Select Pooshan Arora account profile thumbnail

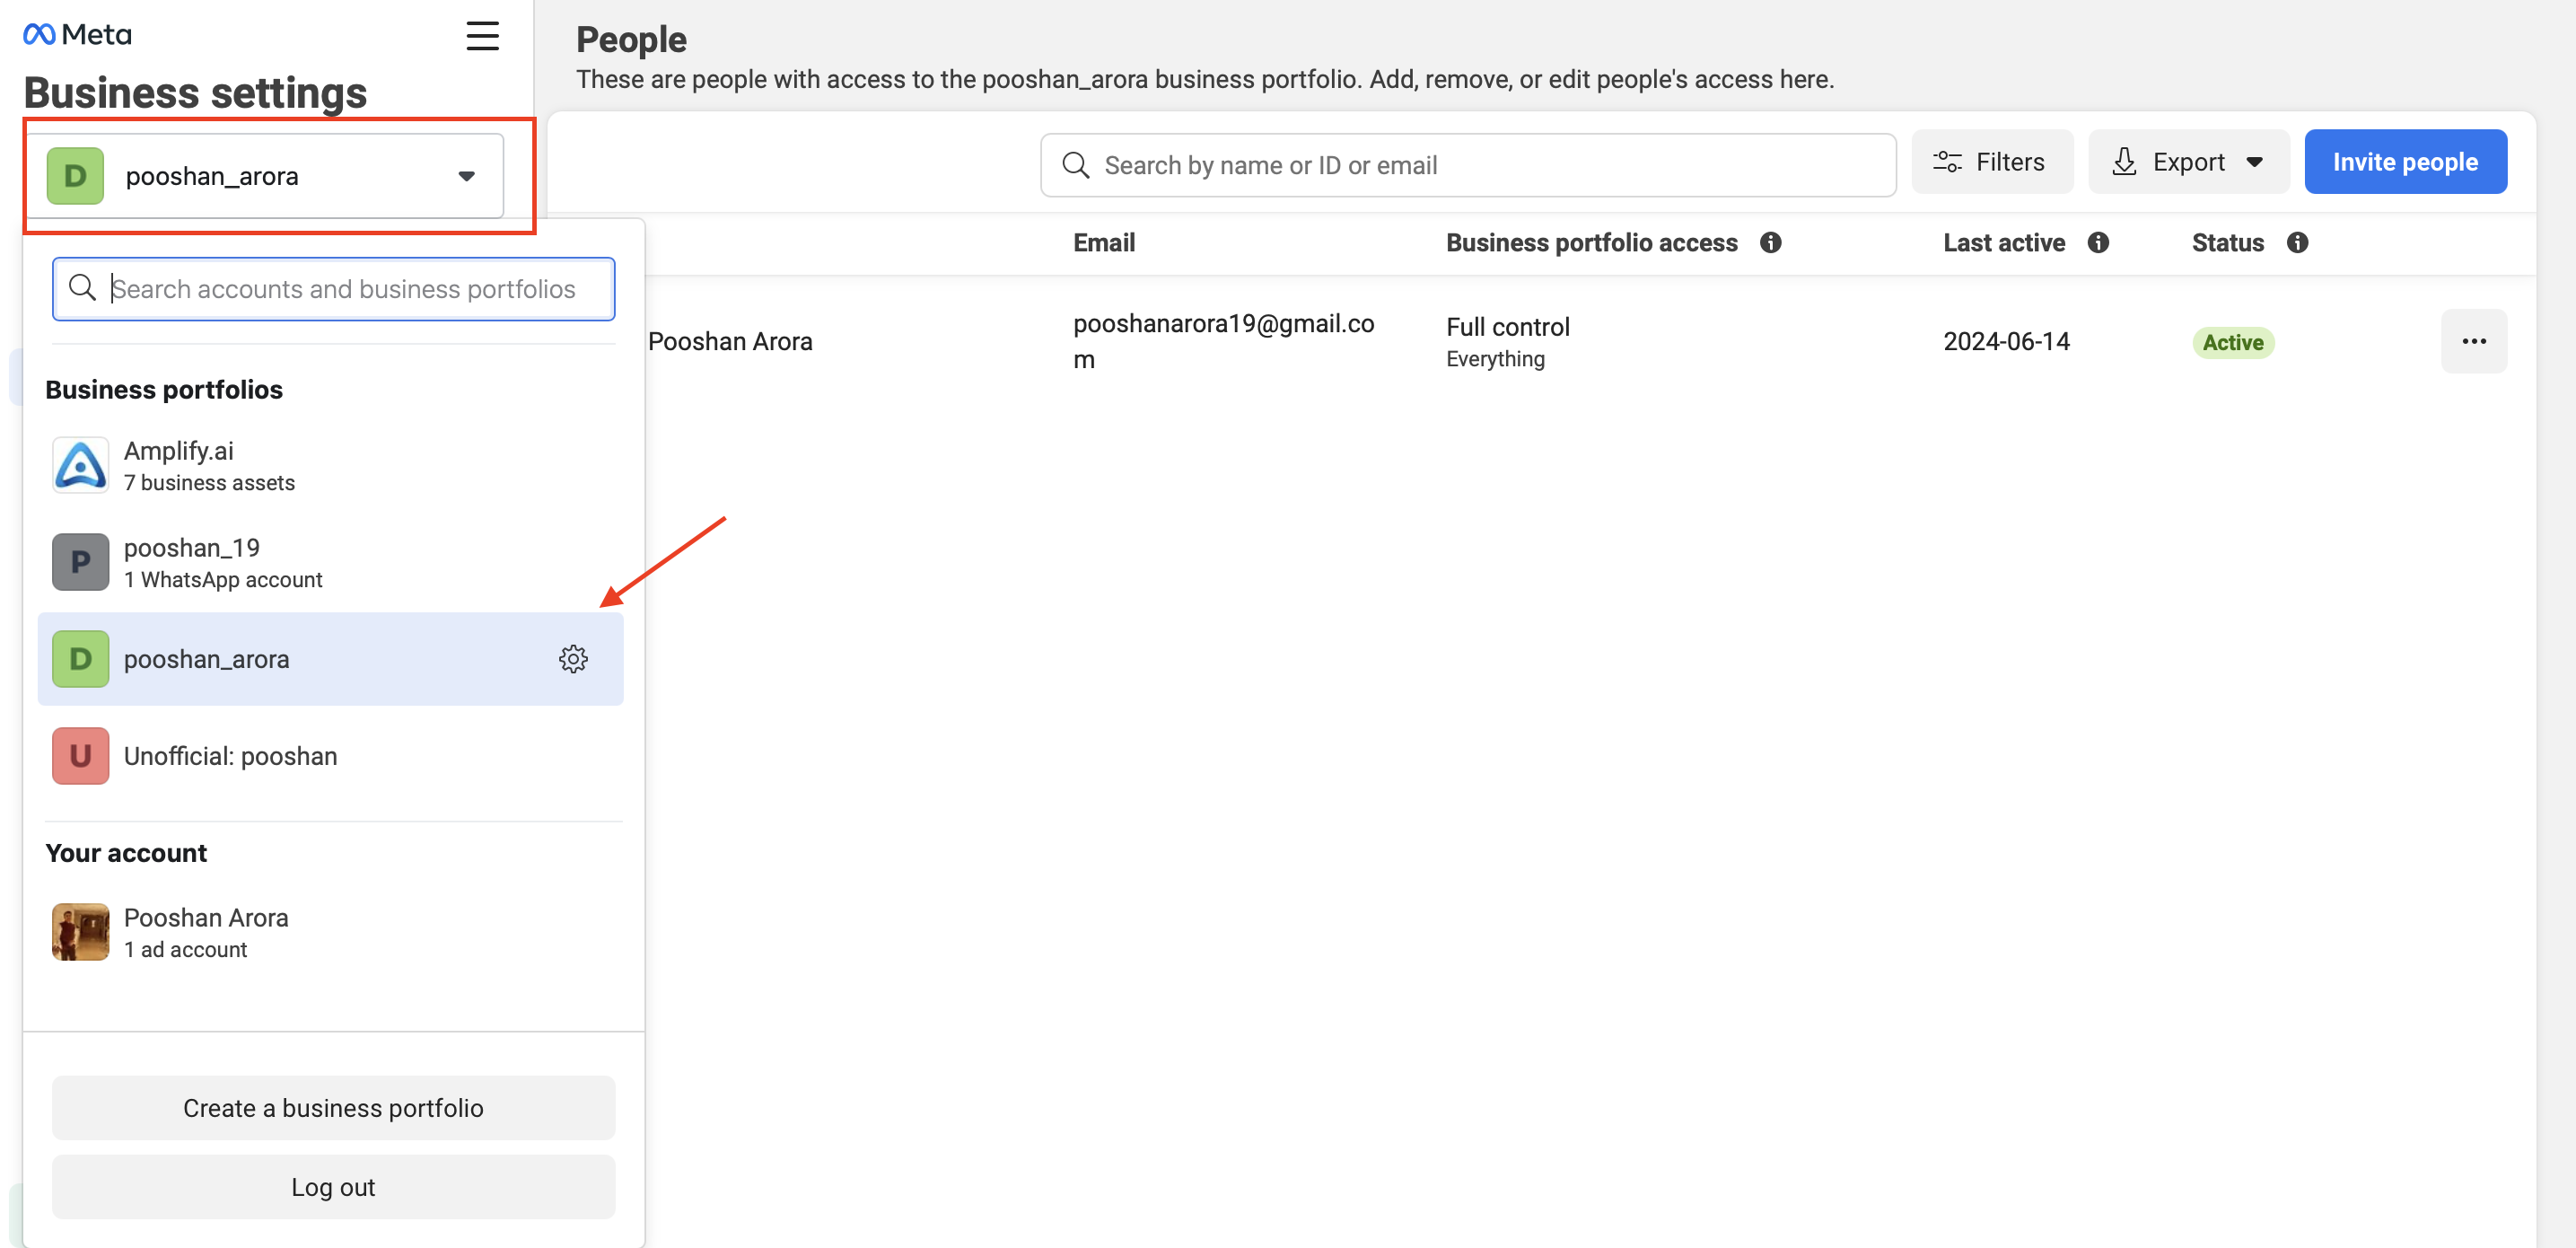coord(80,932)
